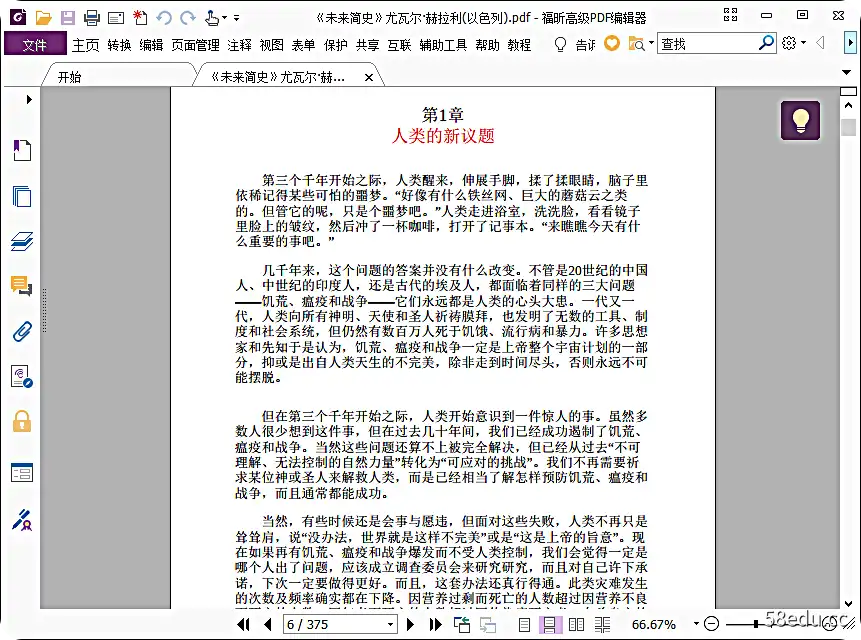861x640 pixels.
Task: Go to previous search result arrow
Action: [x=820, y=43]
